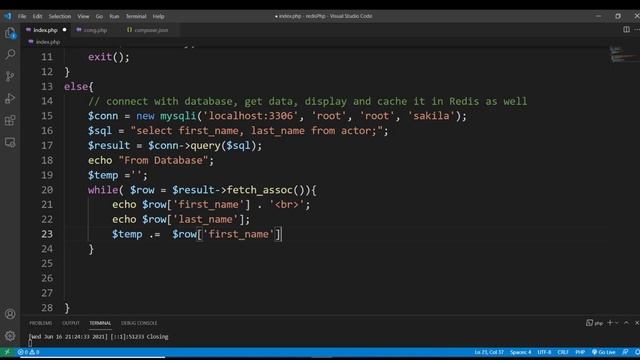Open the View menu
Screen dimensions: 640x360
[83, 16]
